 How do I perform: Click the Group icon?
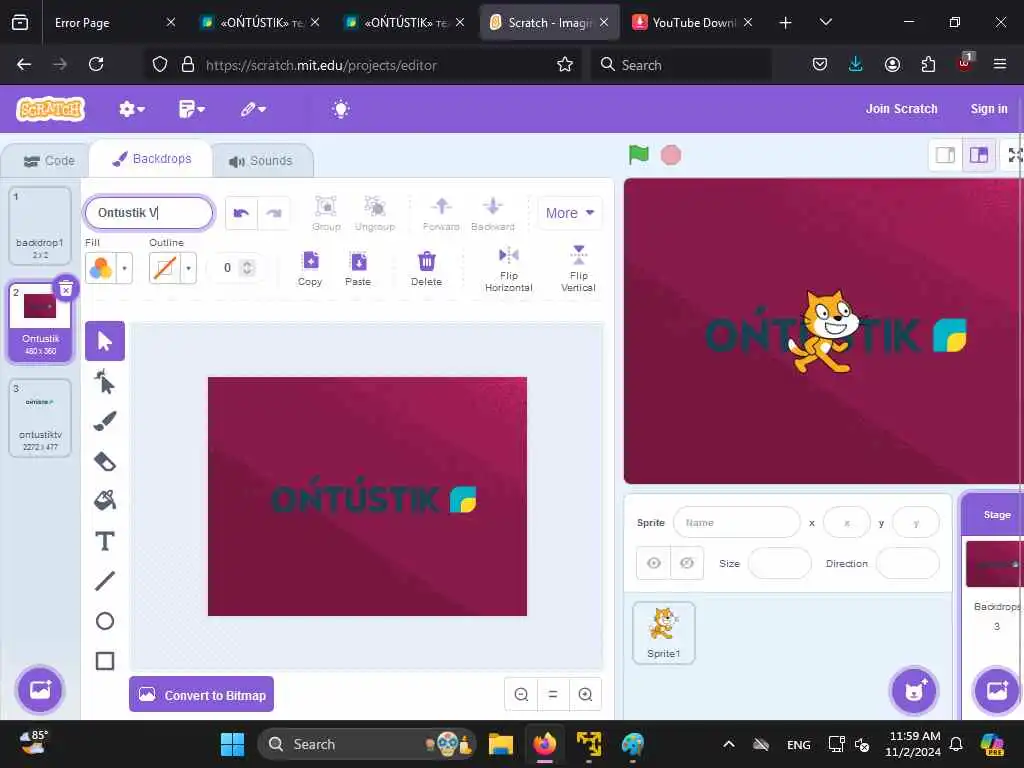326,213
